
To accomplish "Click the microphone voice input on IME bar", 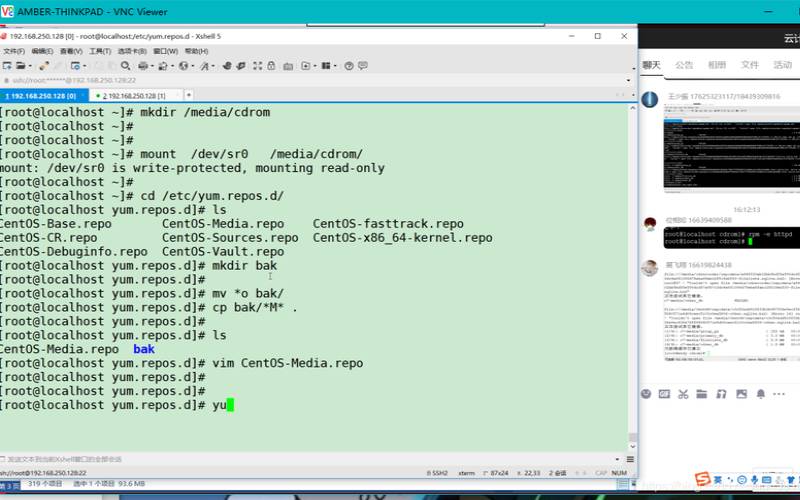I will click(754, 480).
